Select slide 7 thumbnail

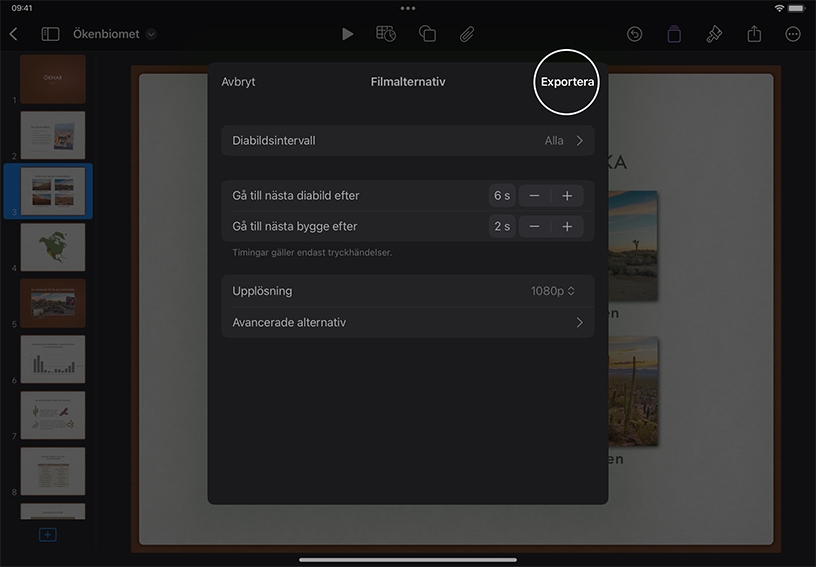click(x=53, y=415)
